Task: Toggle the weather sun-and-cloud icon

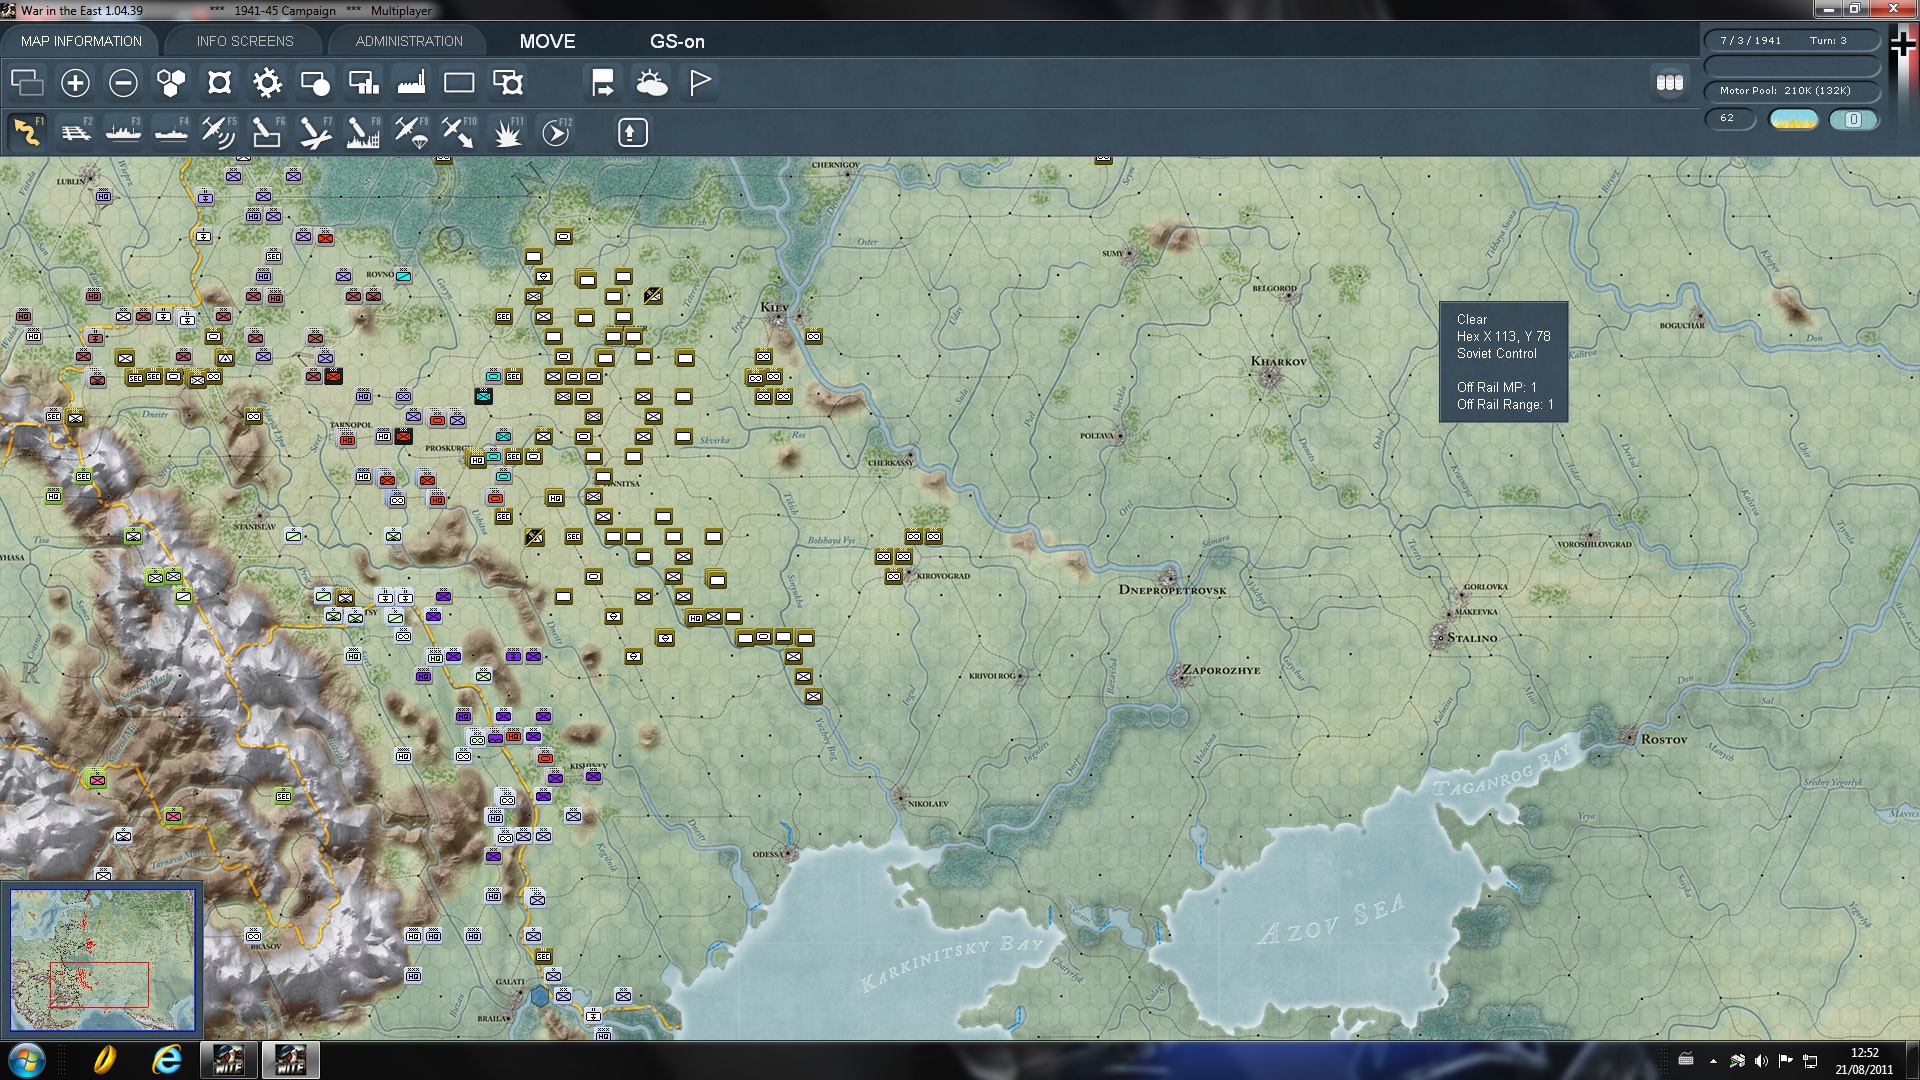Action: click(x=651, y=82)
